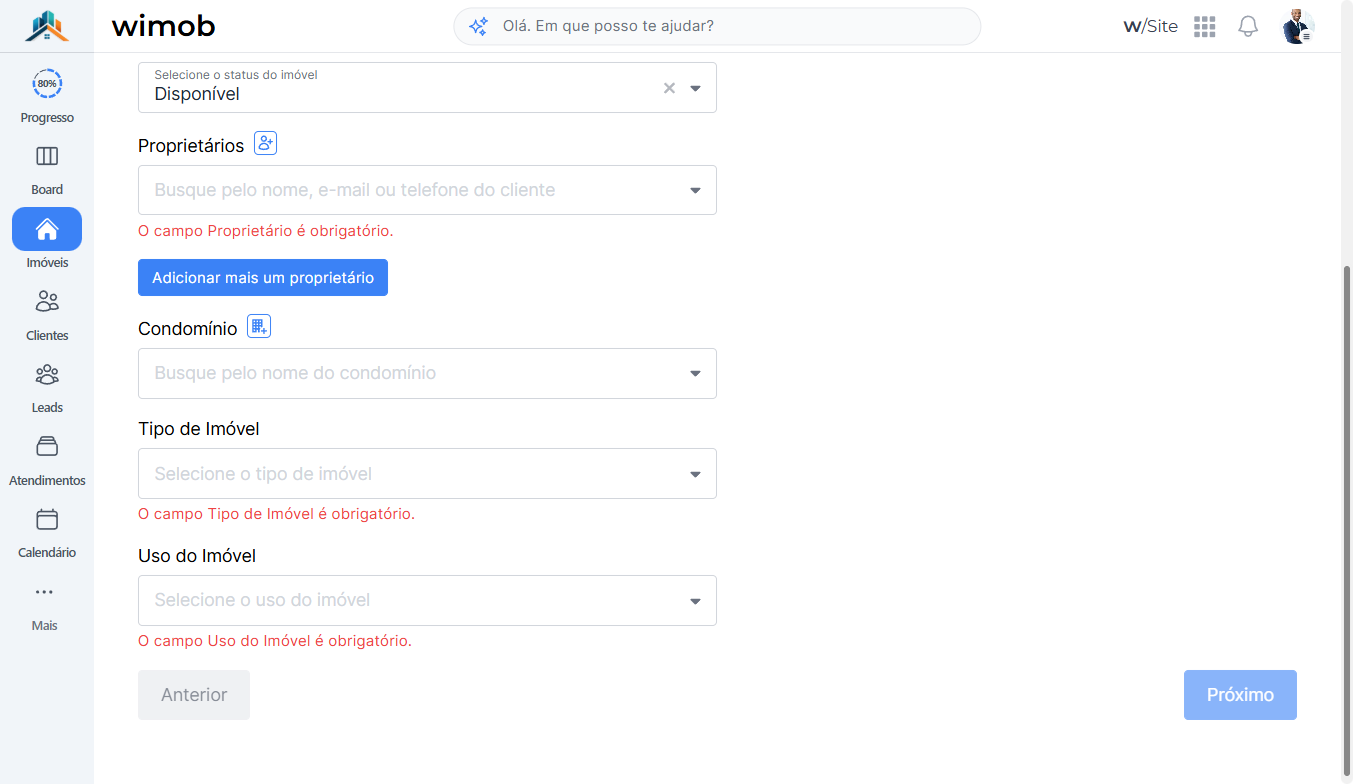
Task: Click the Proprietários section label
Action: (x=191, y=145)
